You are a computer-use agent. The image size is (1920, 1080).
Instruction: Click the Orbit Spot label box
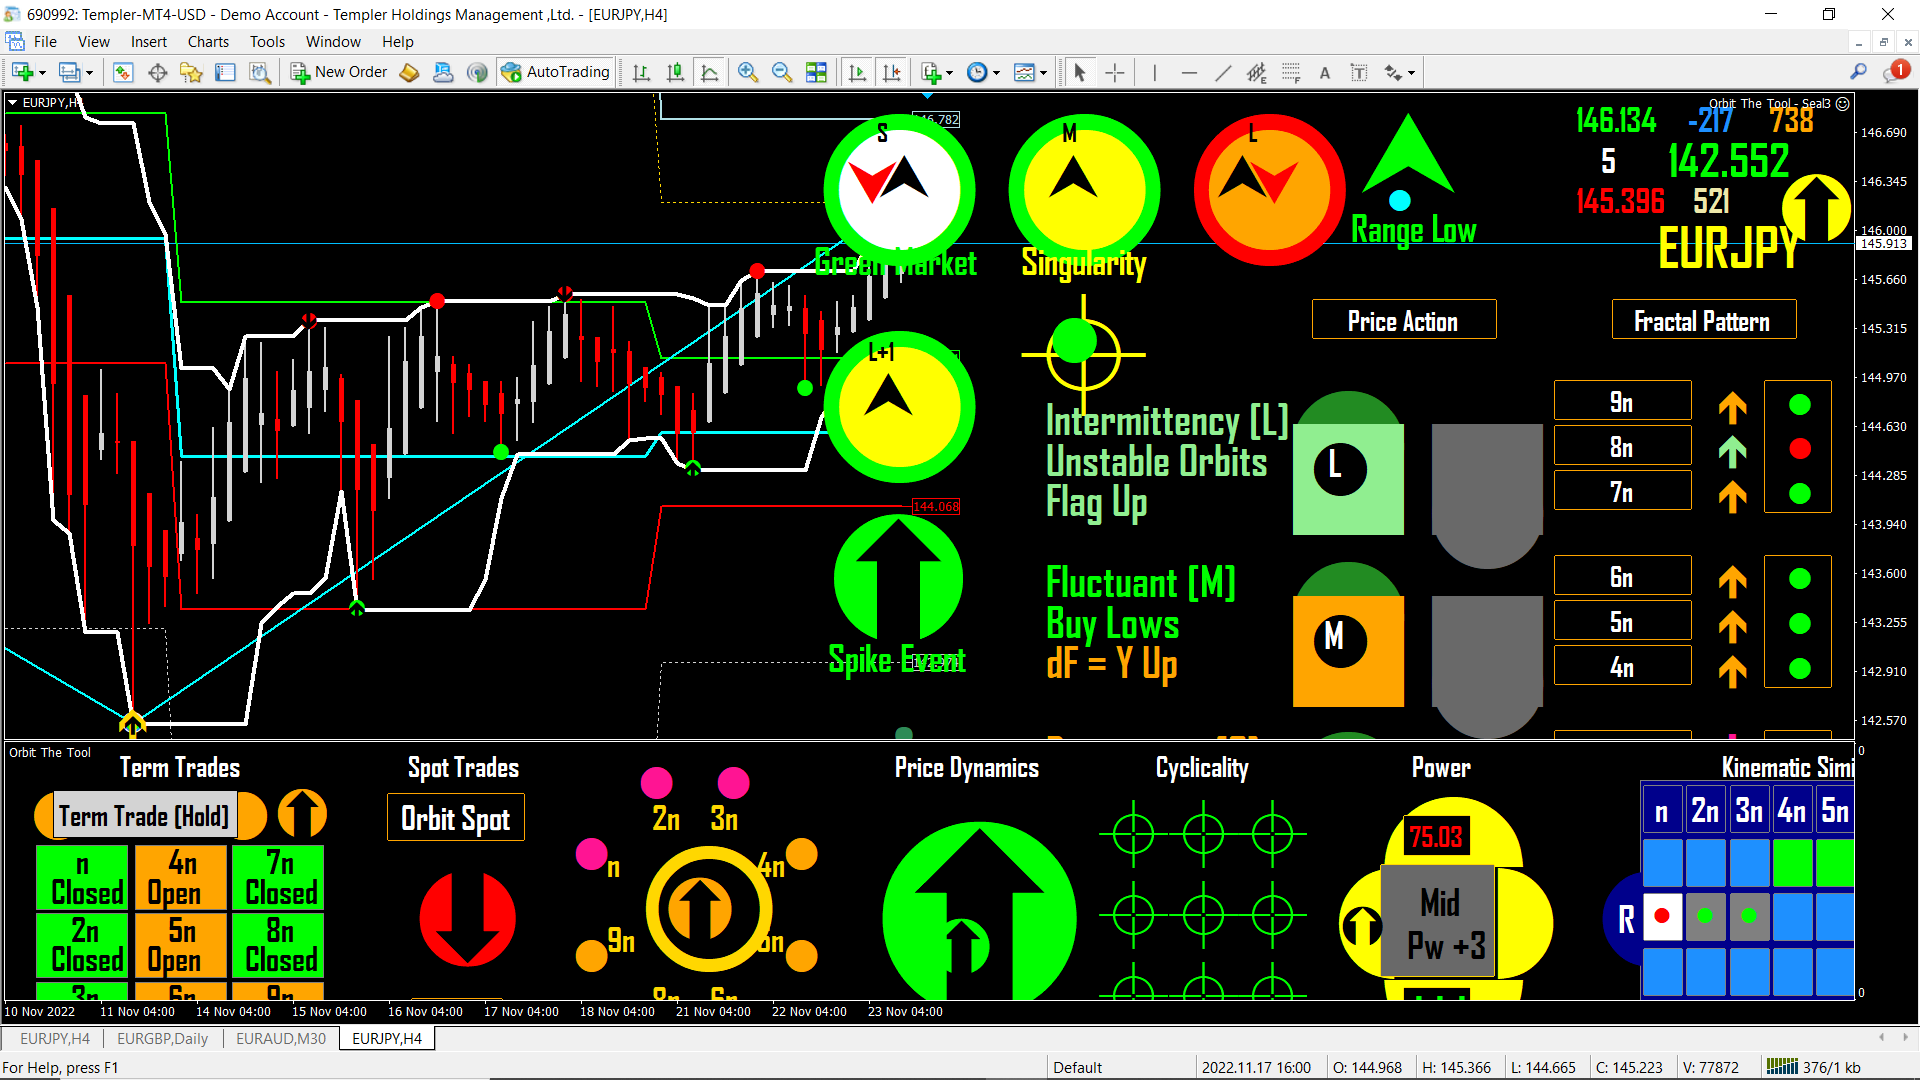[455, 818]
